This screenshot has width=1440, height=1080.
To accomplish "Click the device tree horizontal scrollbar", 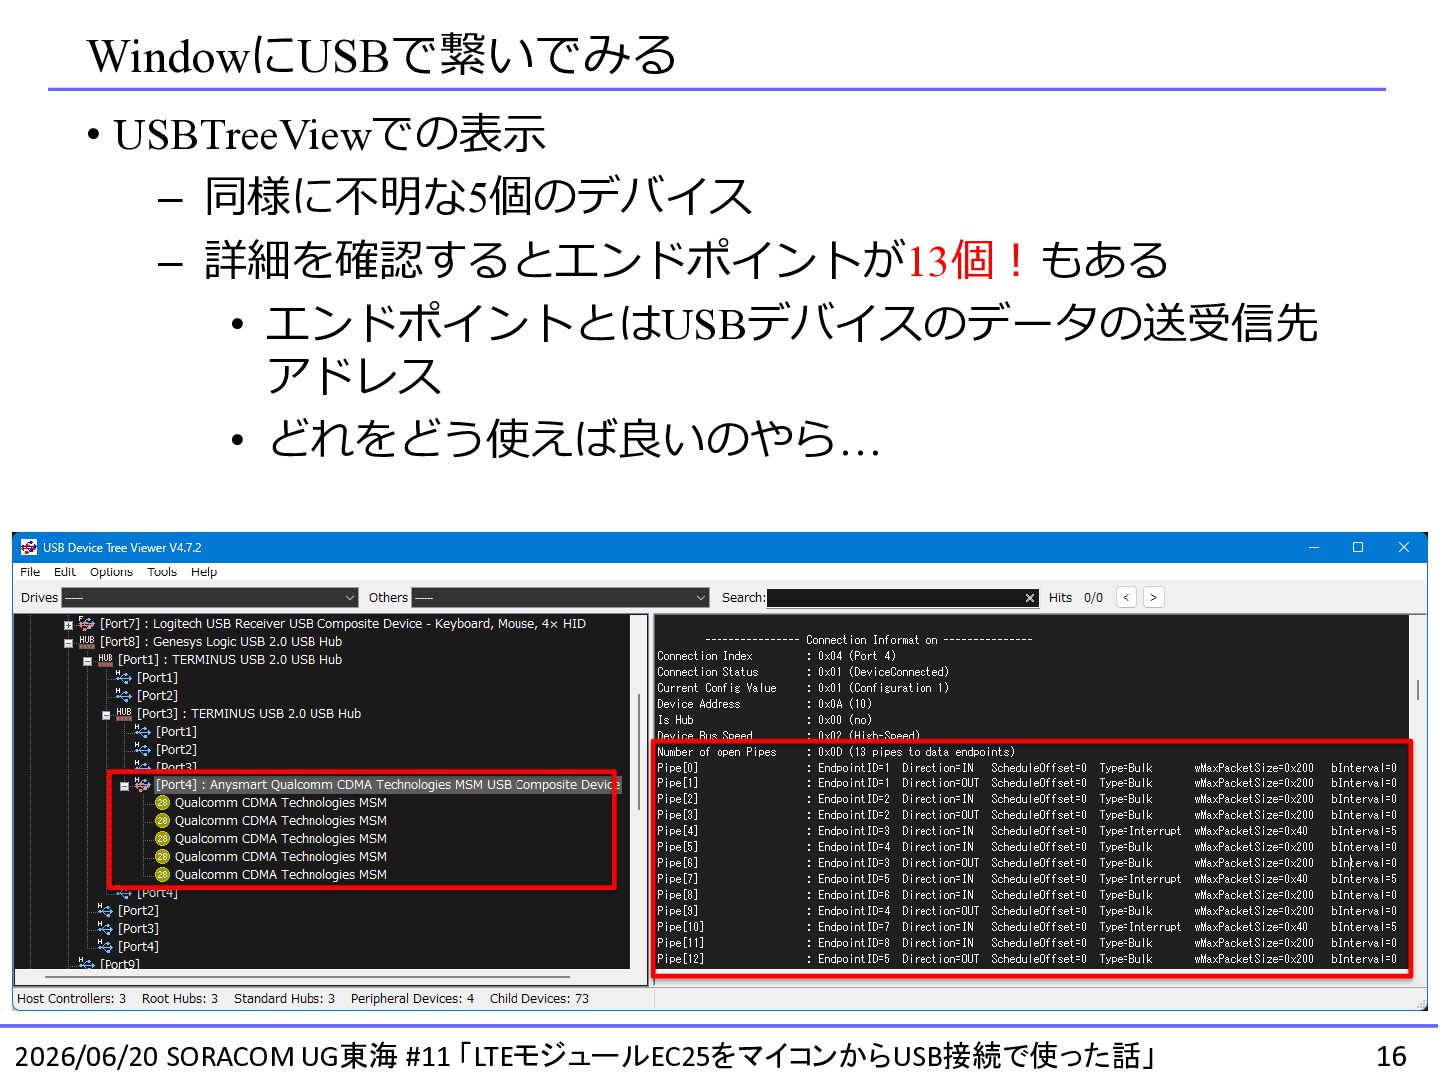I will 308,976.
